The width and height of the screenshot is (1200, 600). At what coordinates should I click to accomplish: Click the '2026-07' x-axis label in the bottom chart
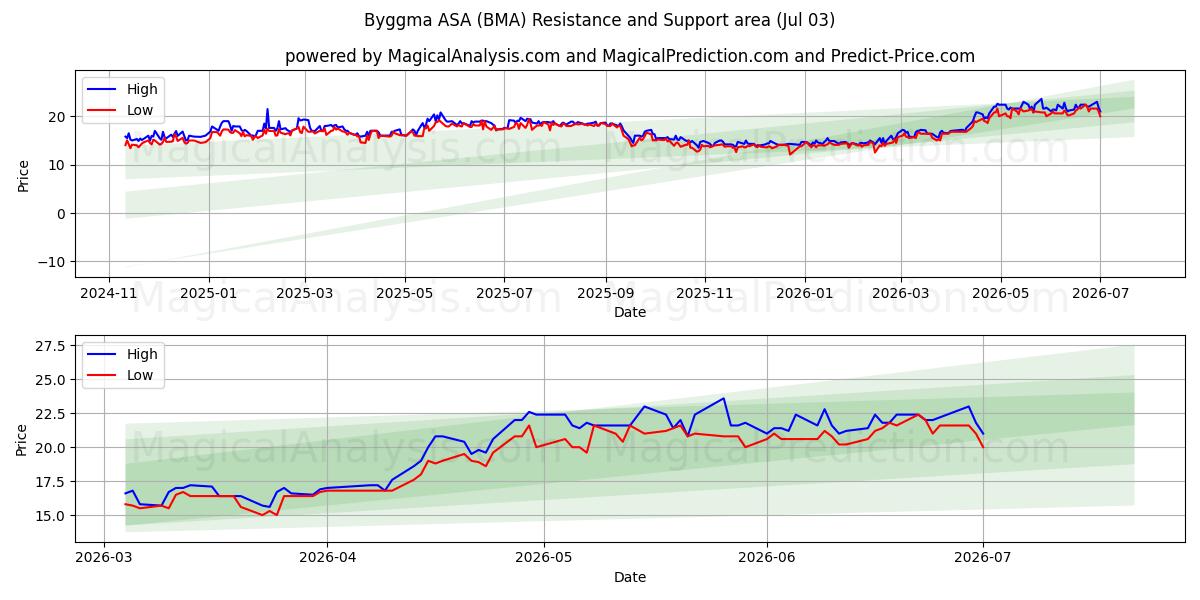click(982, 559)
